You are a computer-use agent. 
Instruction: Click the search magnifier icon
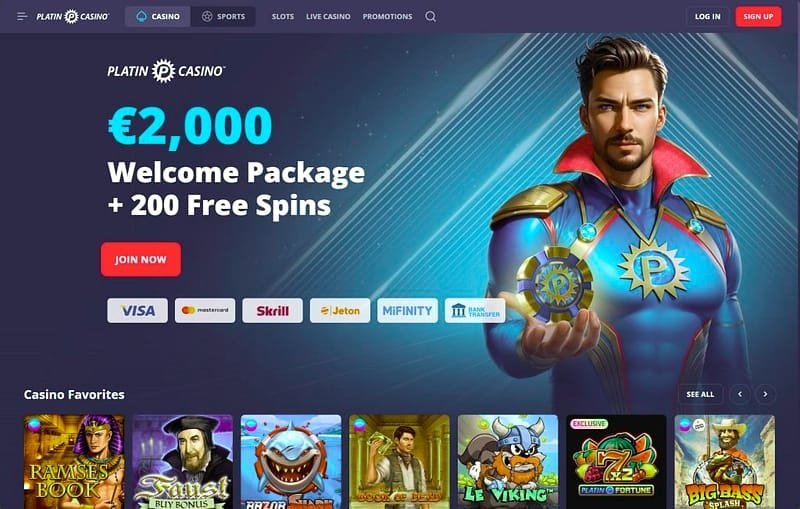(x=431, y=16)
